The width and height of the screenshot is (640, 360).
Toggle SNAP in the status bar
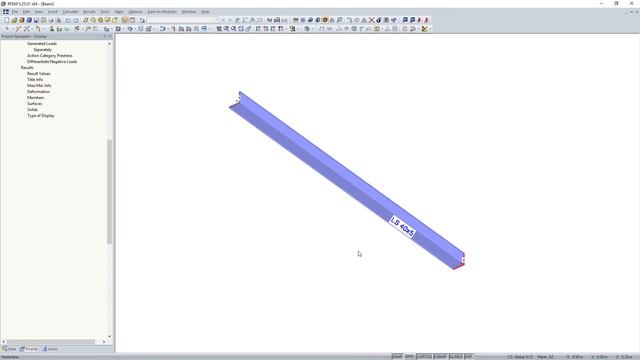(397, 357)
